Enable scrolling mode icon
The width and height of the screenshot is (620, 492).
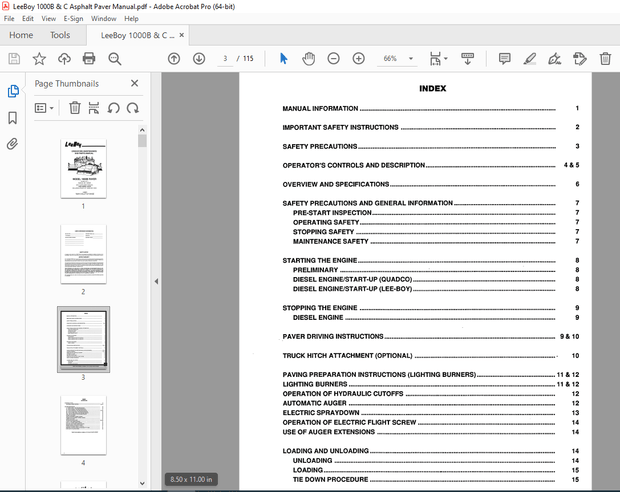[467, 59]
